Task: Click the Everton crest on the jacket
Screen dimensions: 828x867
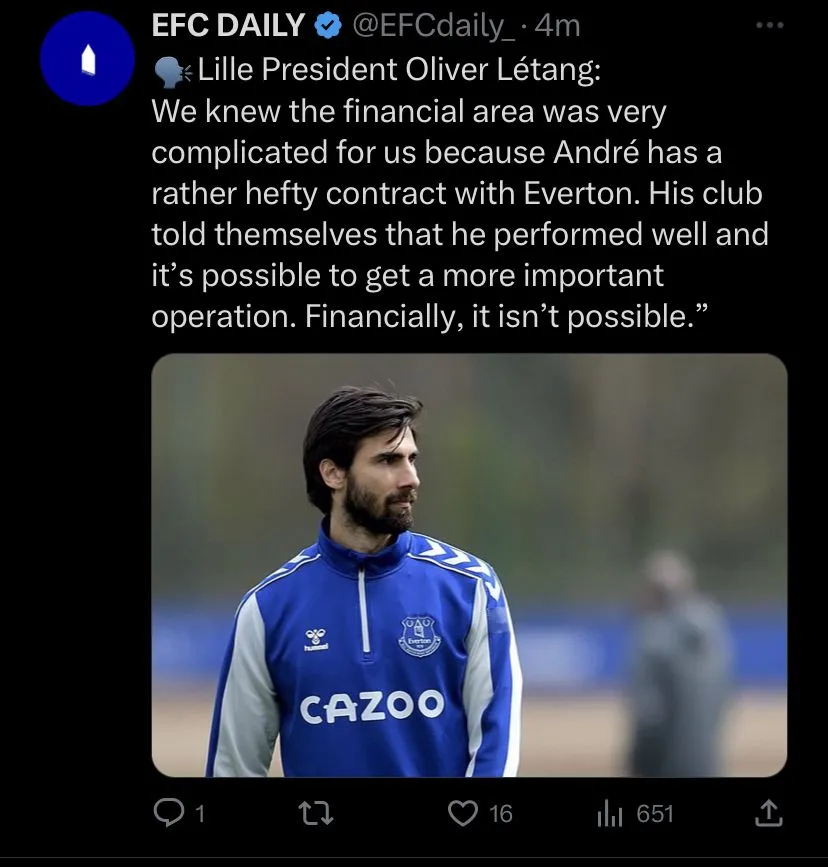Action: [417, 633]
